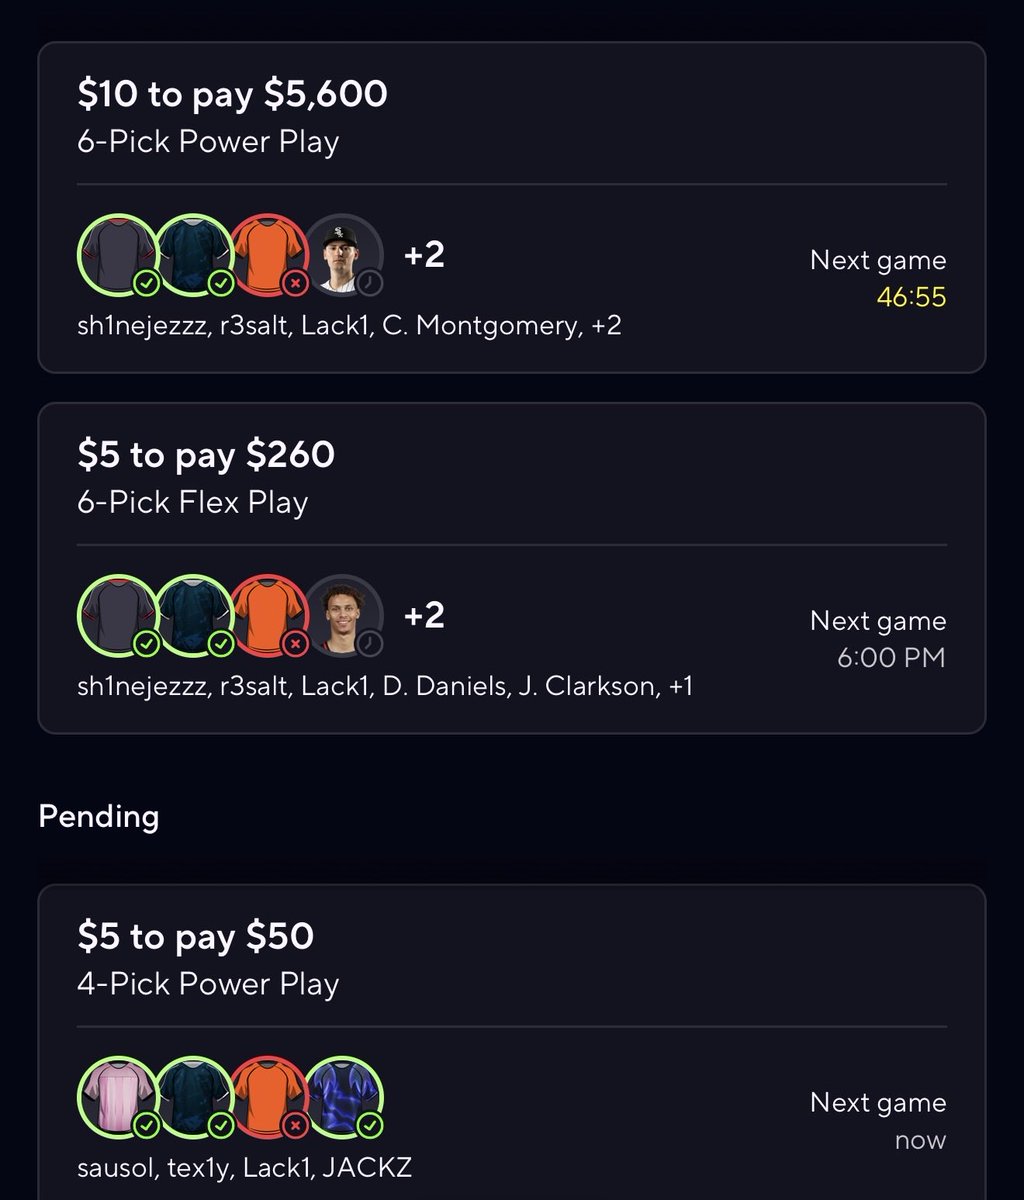1024x1200 pixels.
Task: Open the $5 to pay $50 entry
Action: [512, 1042]
